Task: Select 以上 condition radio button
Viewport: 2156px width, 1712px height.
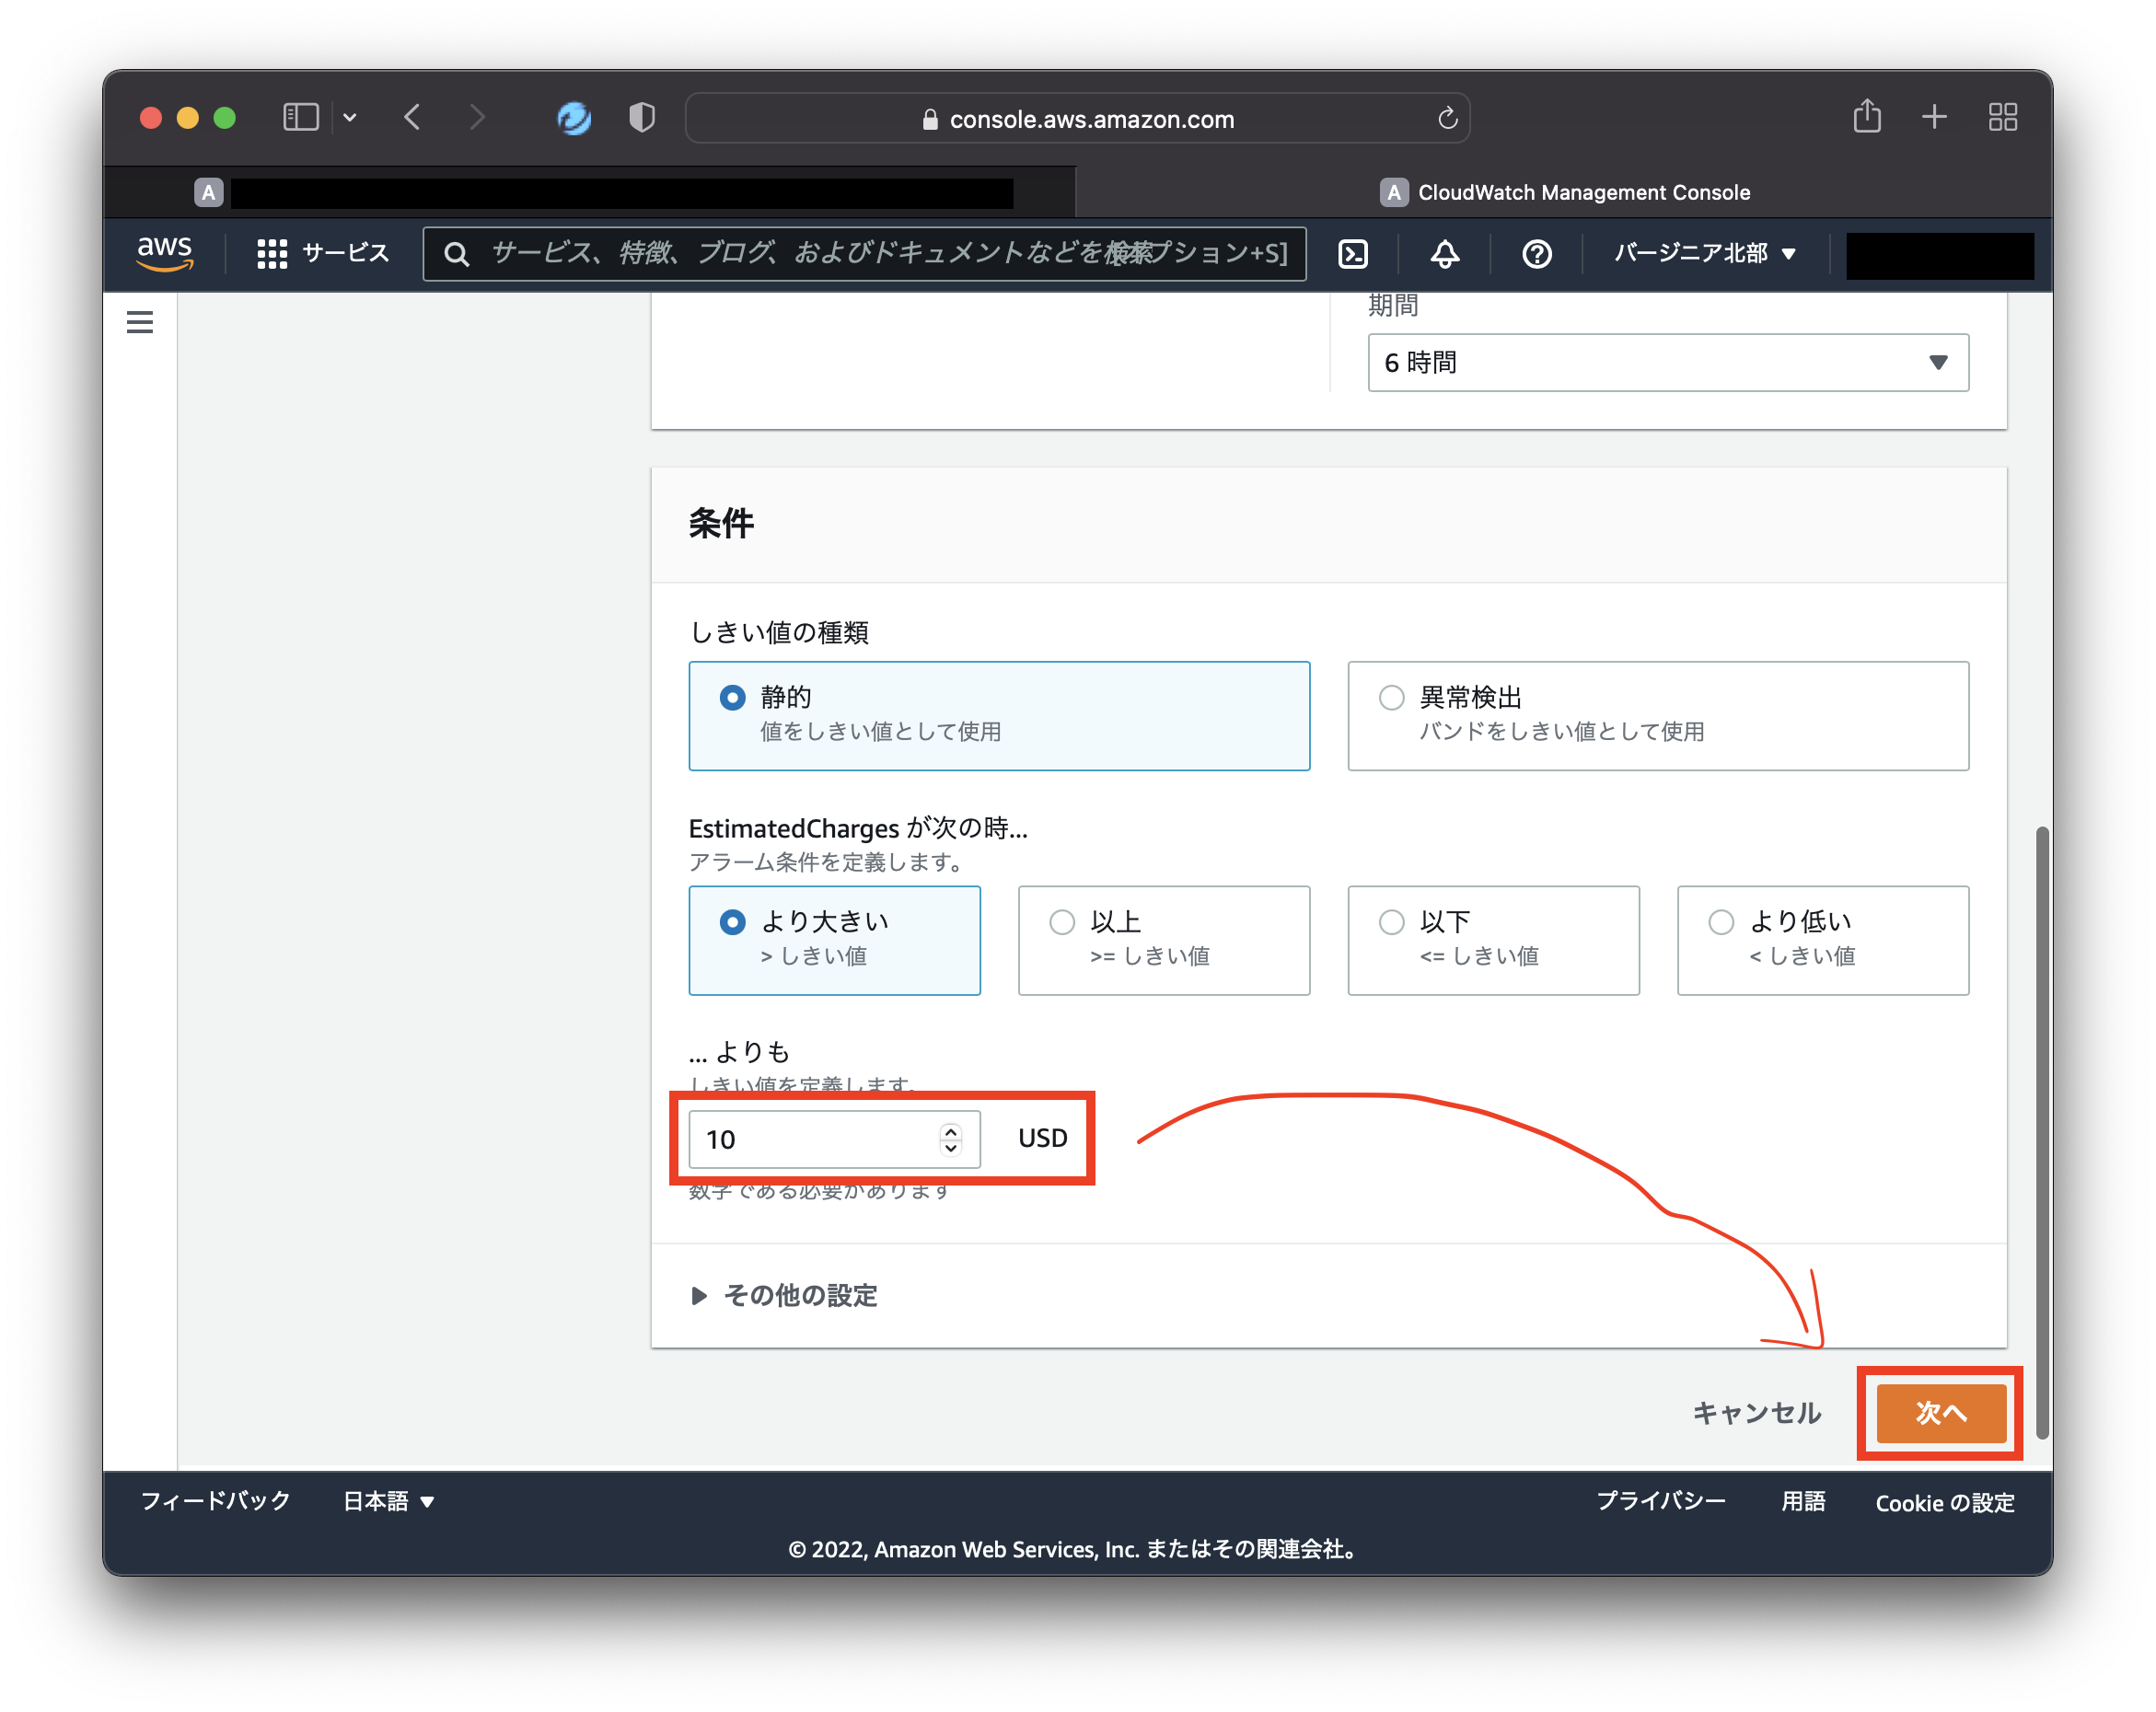Action: (1062, 921)
